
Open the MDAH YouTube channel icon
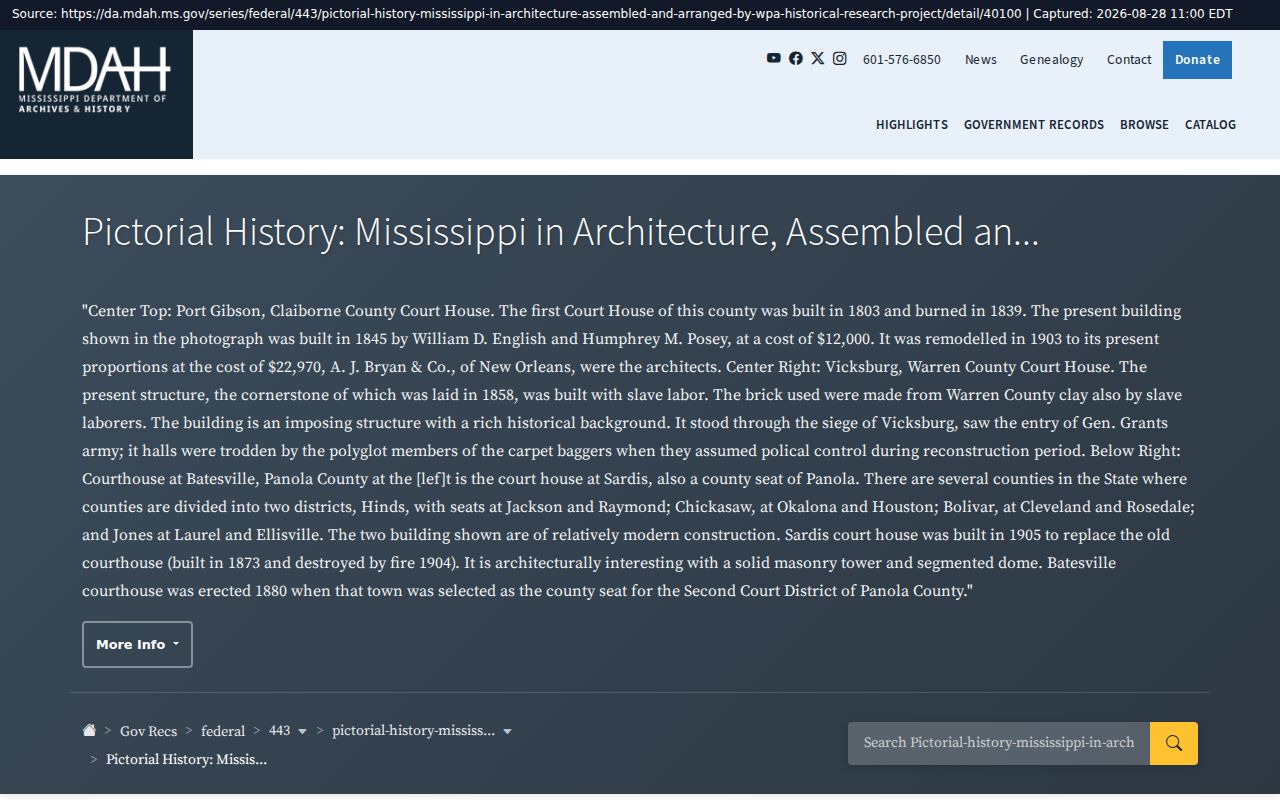point(774,58)
